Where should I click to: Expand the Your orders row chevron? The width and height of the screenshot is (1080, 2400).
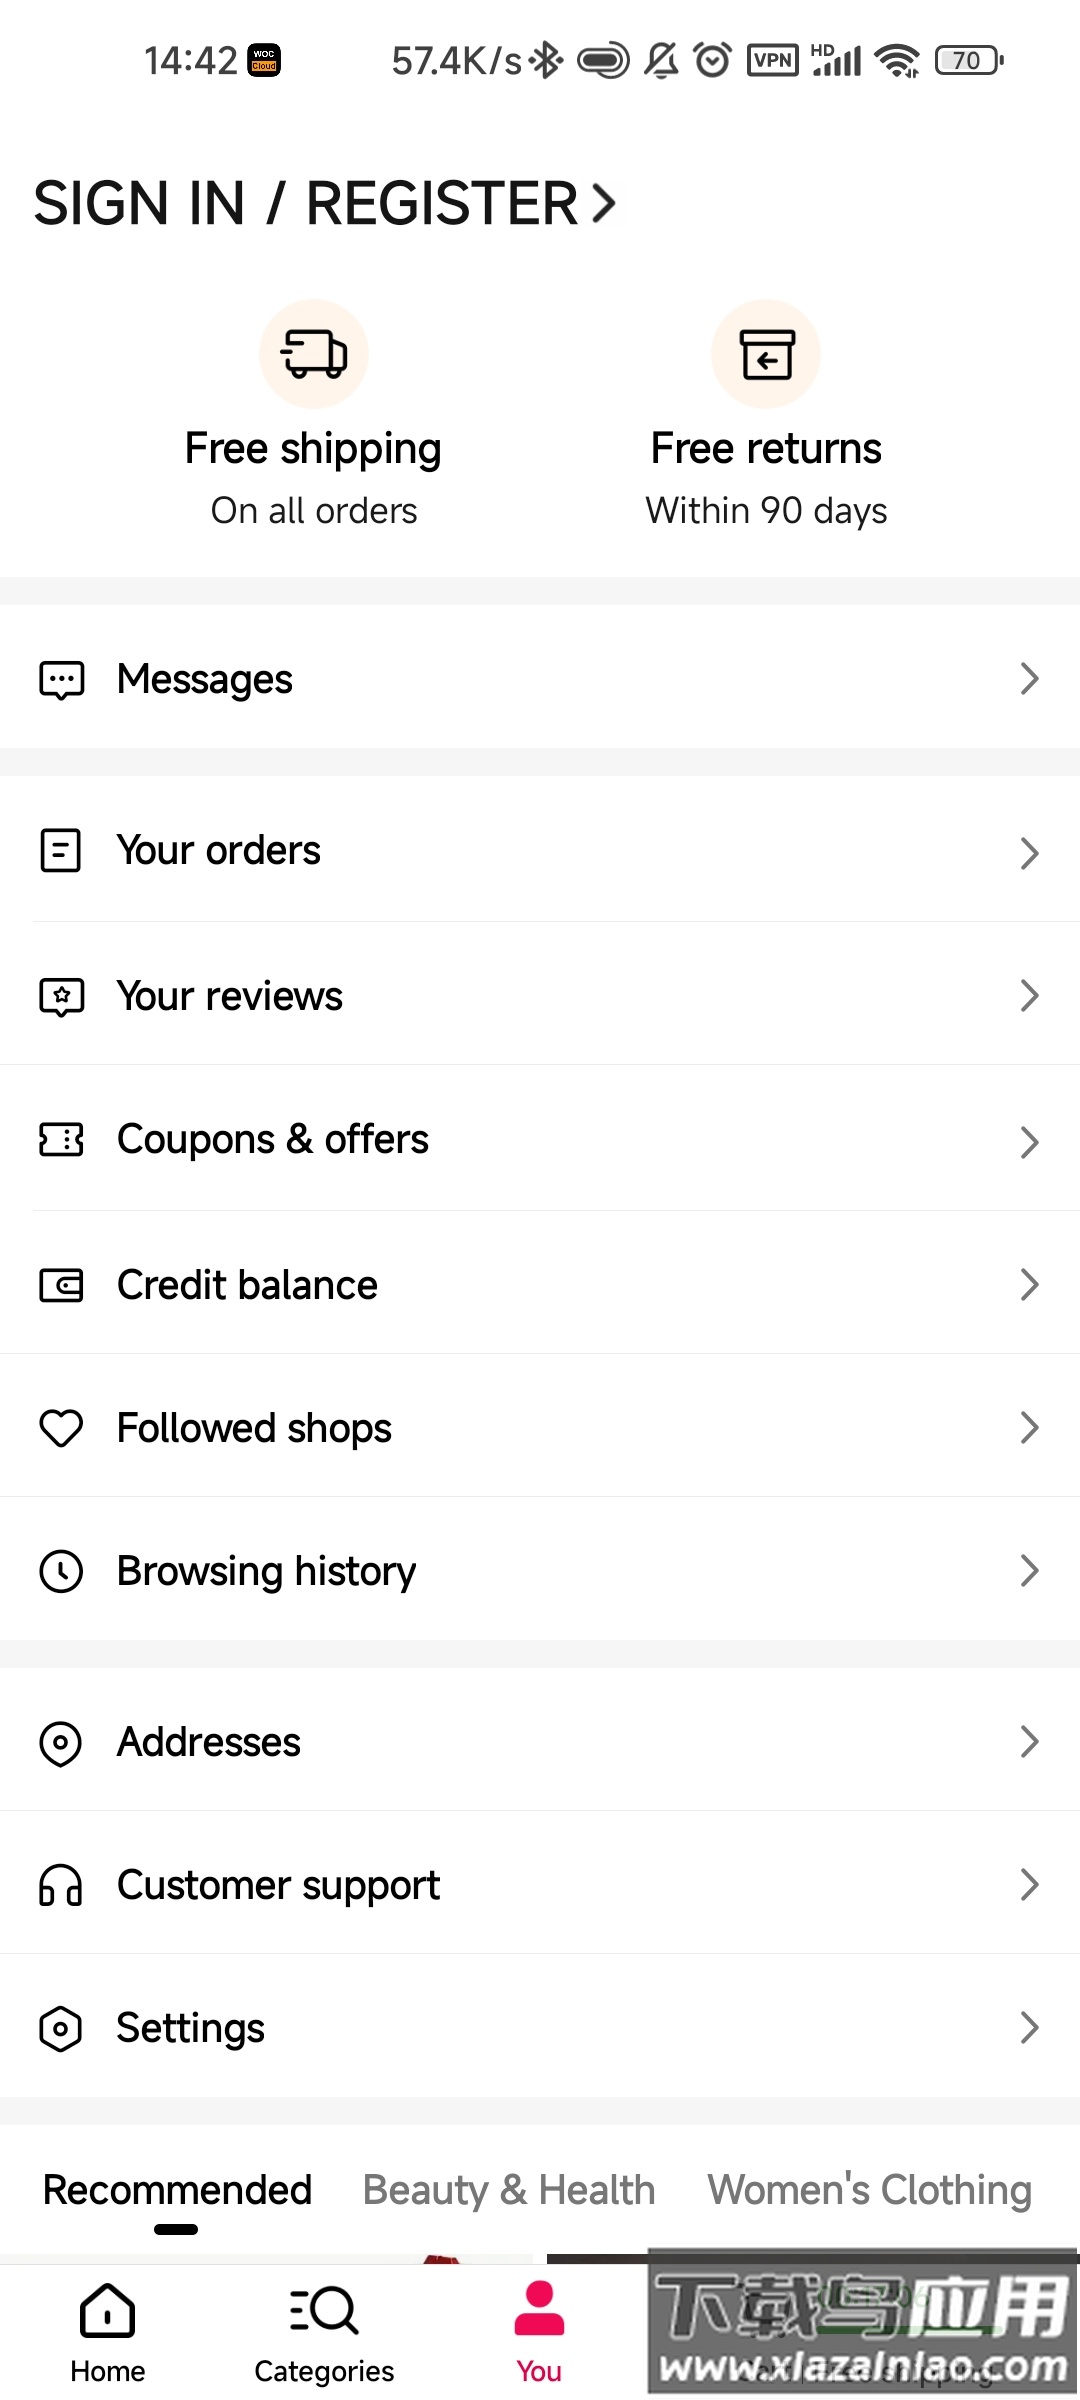tap(1029, 853)
